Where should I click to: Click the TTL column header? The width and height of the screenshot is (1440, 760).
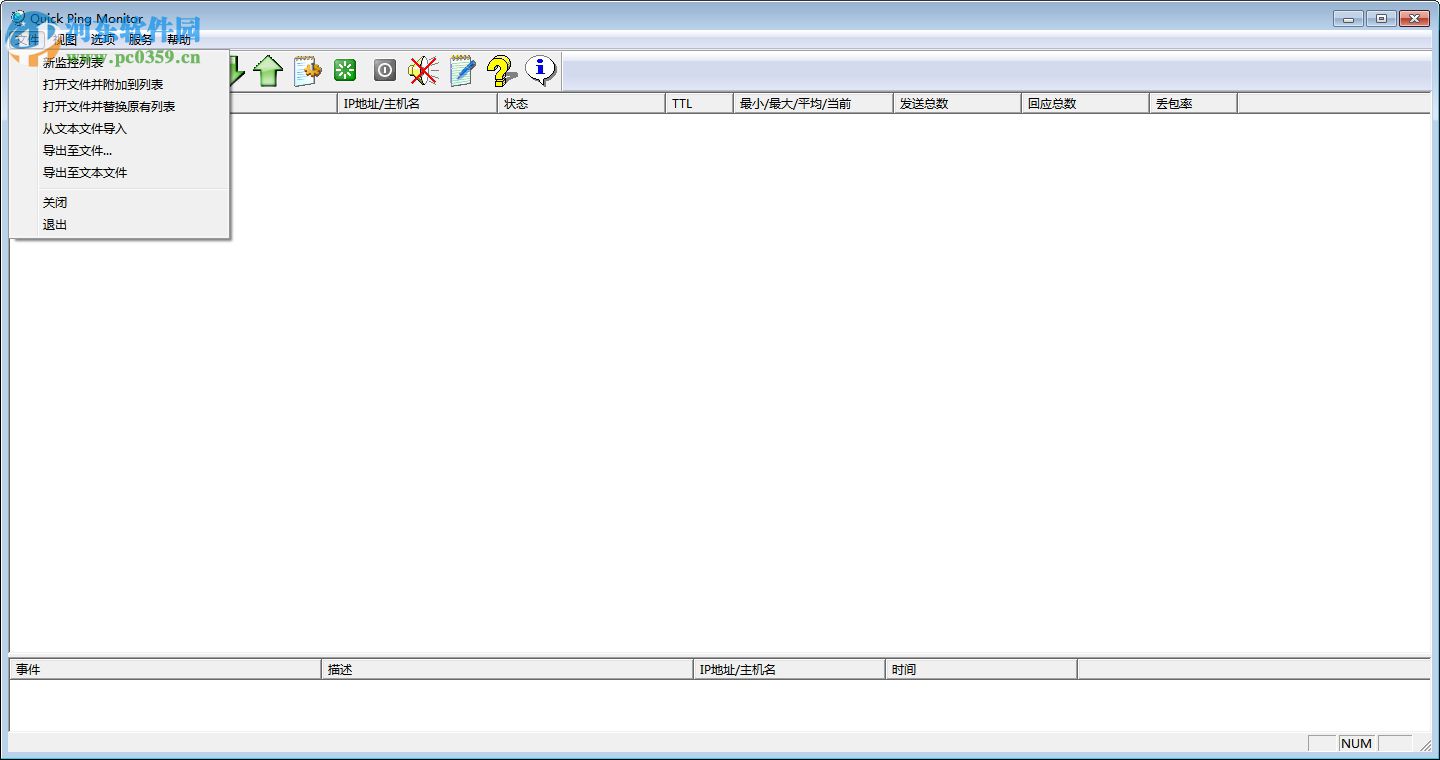698,102
